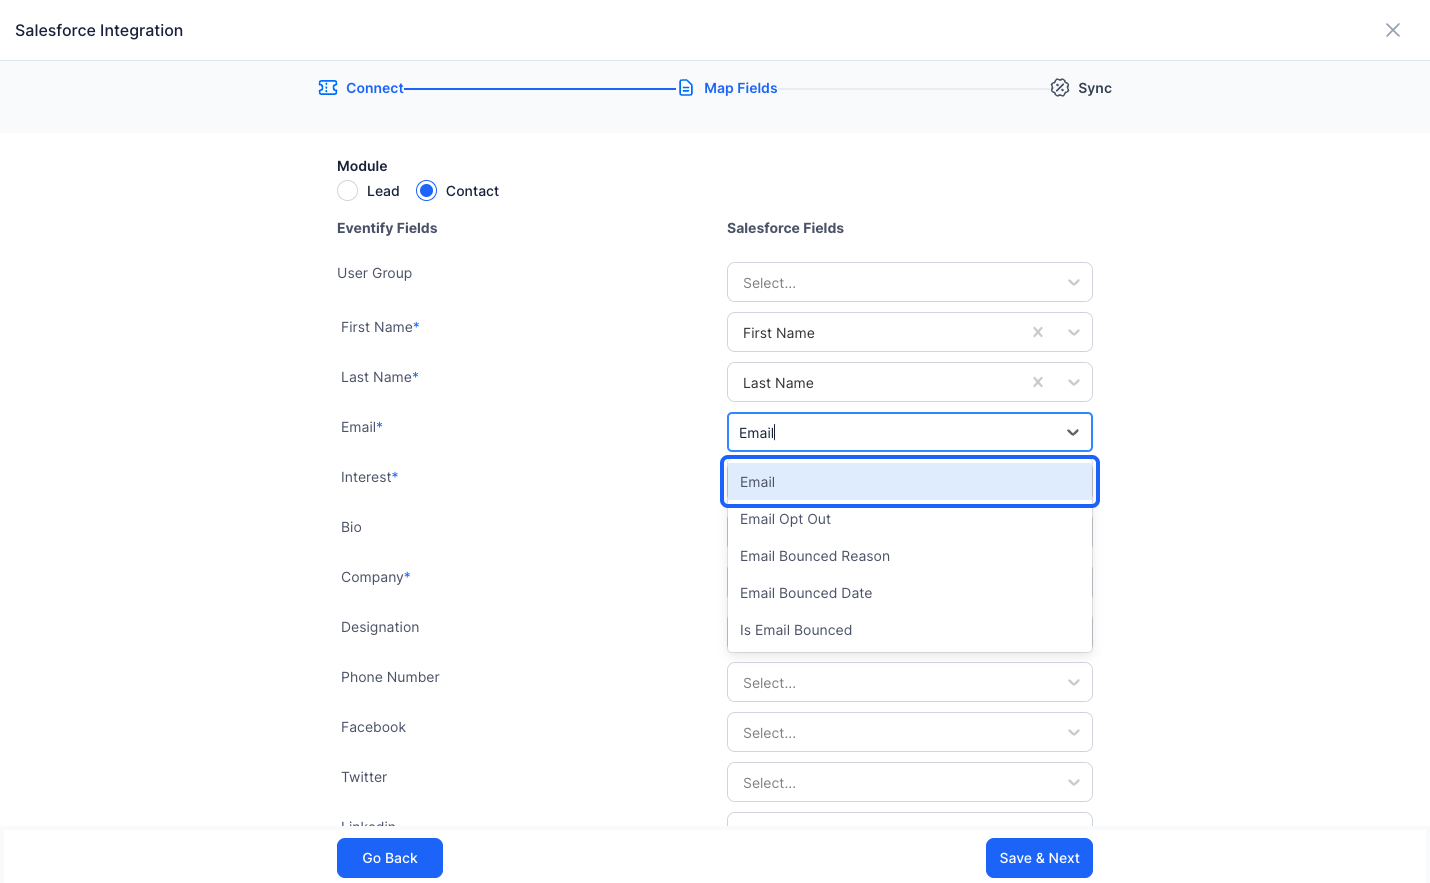1430x883 pixels.
Task: Click the Sync step badge icon
Action: click(1060, 88)
